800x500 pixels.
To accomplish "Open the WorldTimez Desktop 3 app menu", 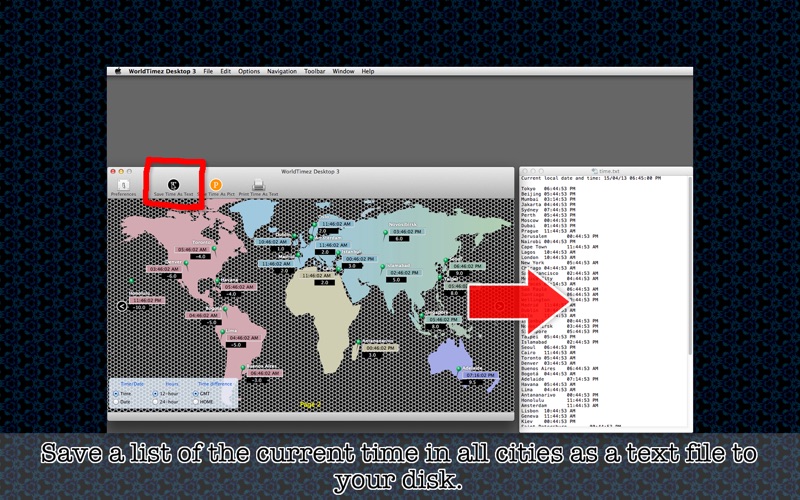I will pyautogui.click(x=162, y=71).
